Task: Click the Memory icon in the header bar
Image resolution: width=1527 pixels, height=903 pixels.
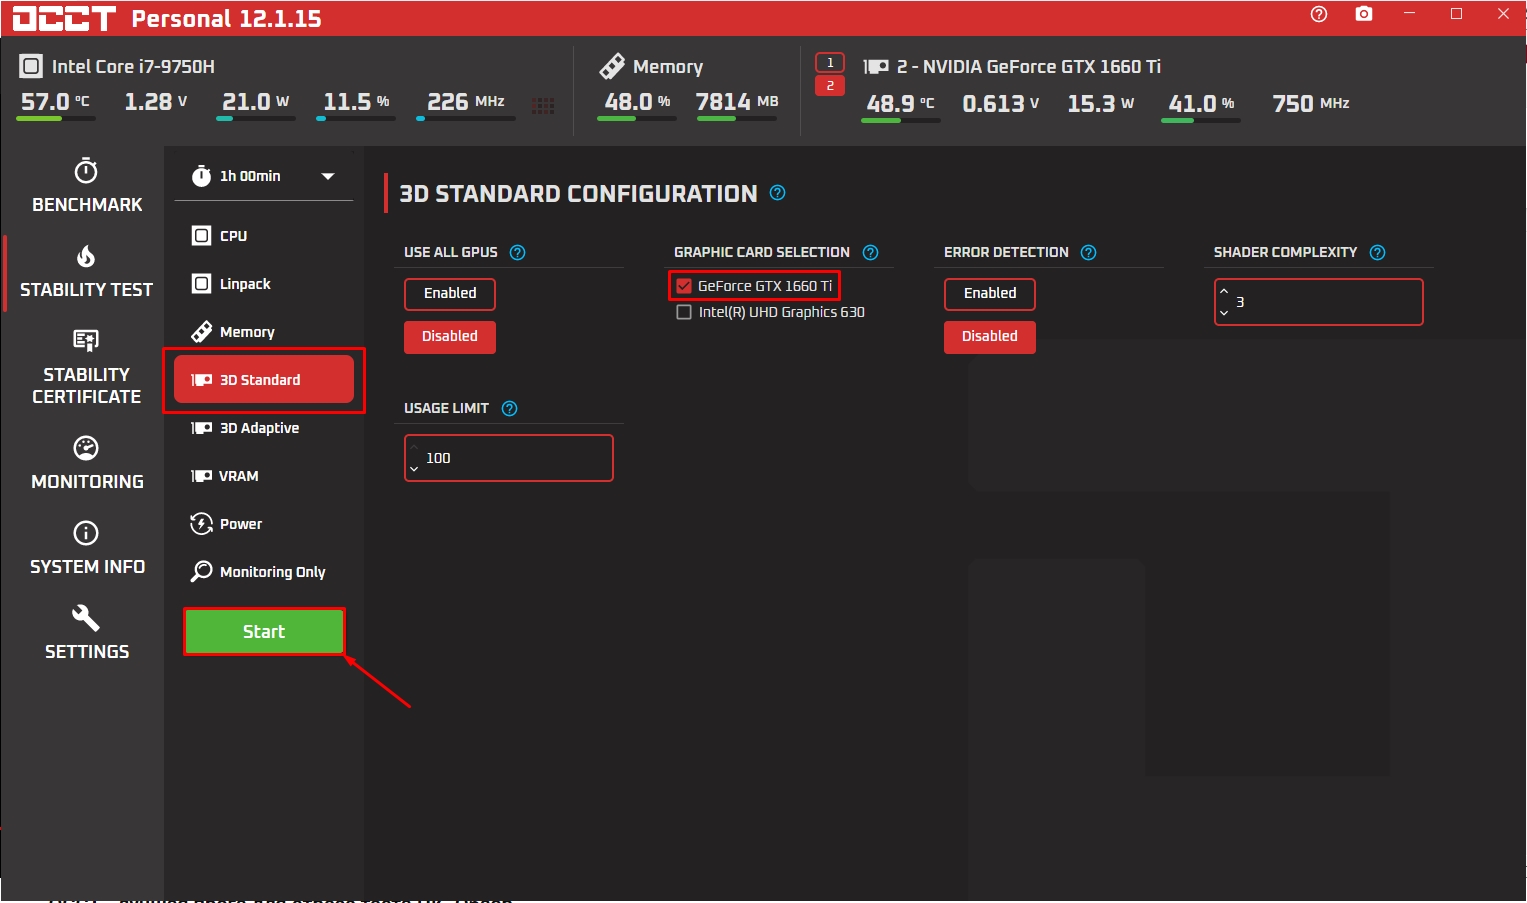Action: (612, 66)
